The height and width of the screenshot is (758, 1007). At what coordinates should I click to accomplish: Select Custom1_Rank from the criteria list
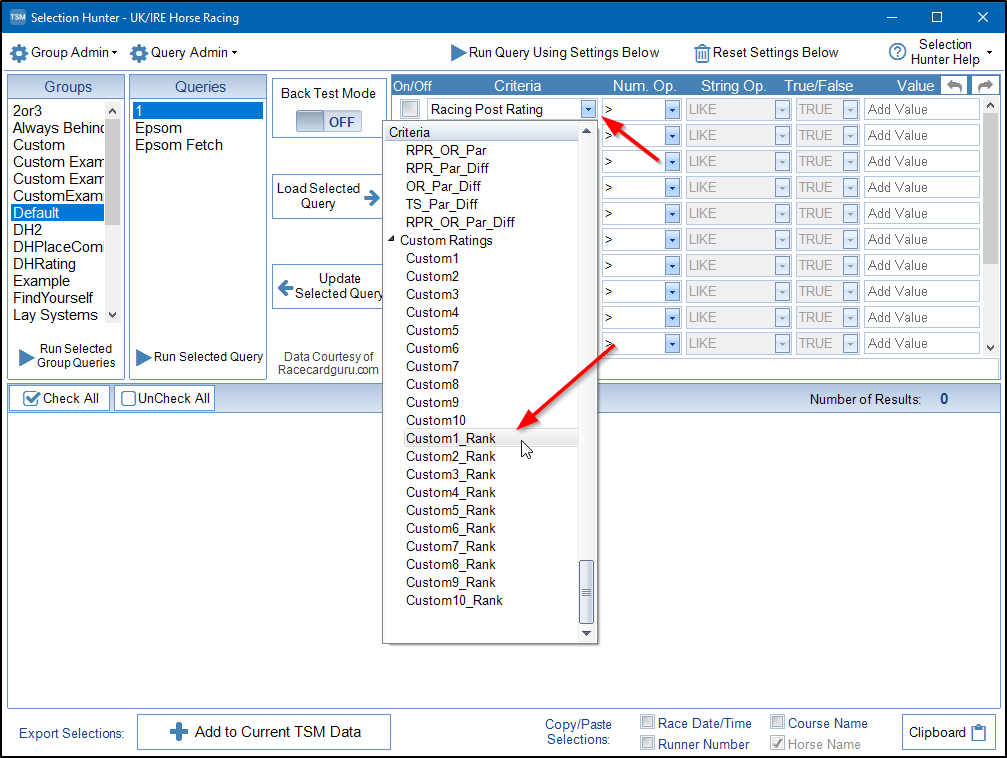coord(450,438)
